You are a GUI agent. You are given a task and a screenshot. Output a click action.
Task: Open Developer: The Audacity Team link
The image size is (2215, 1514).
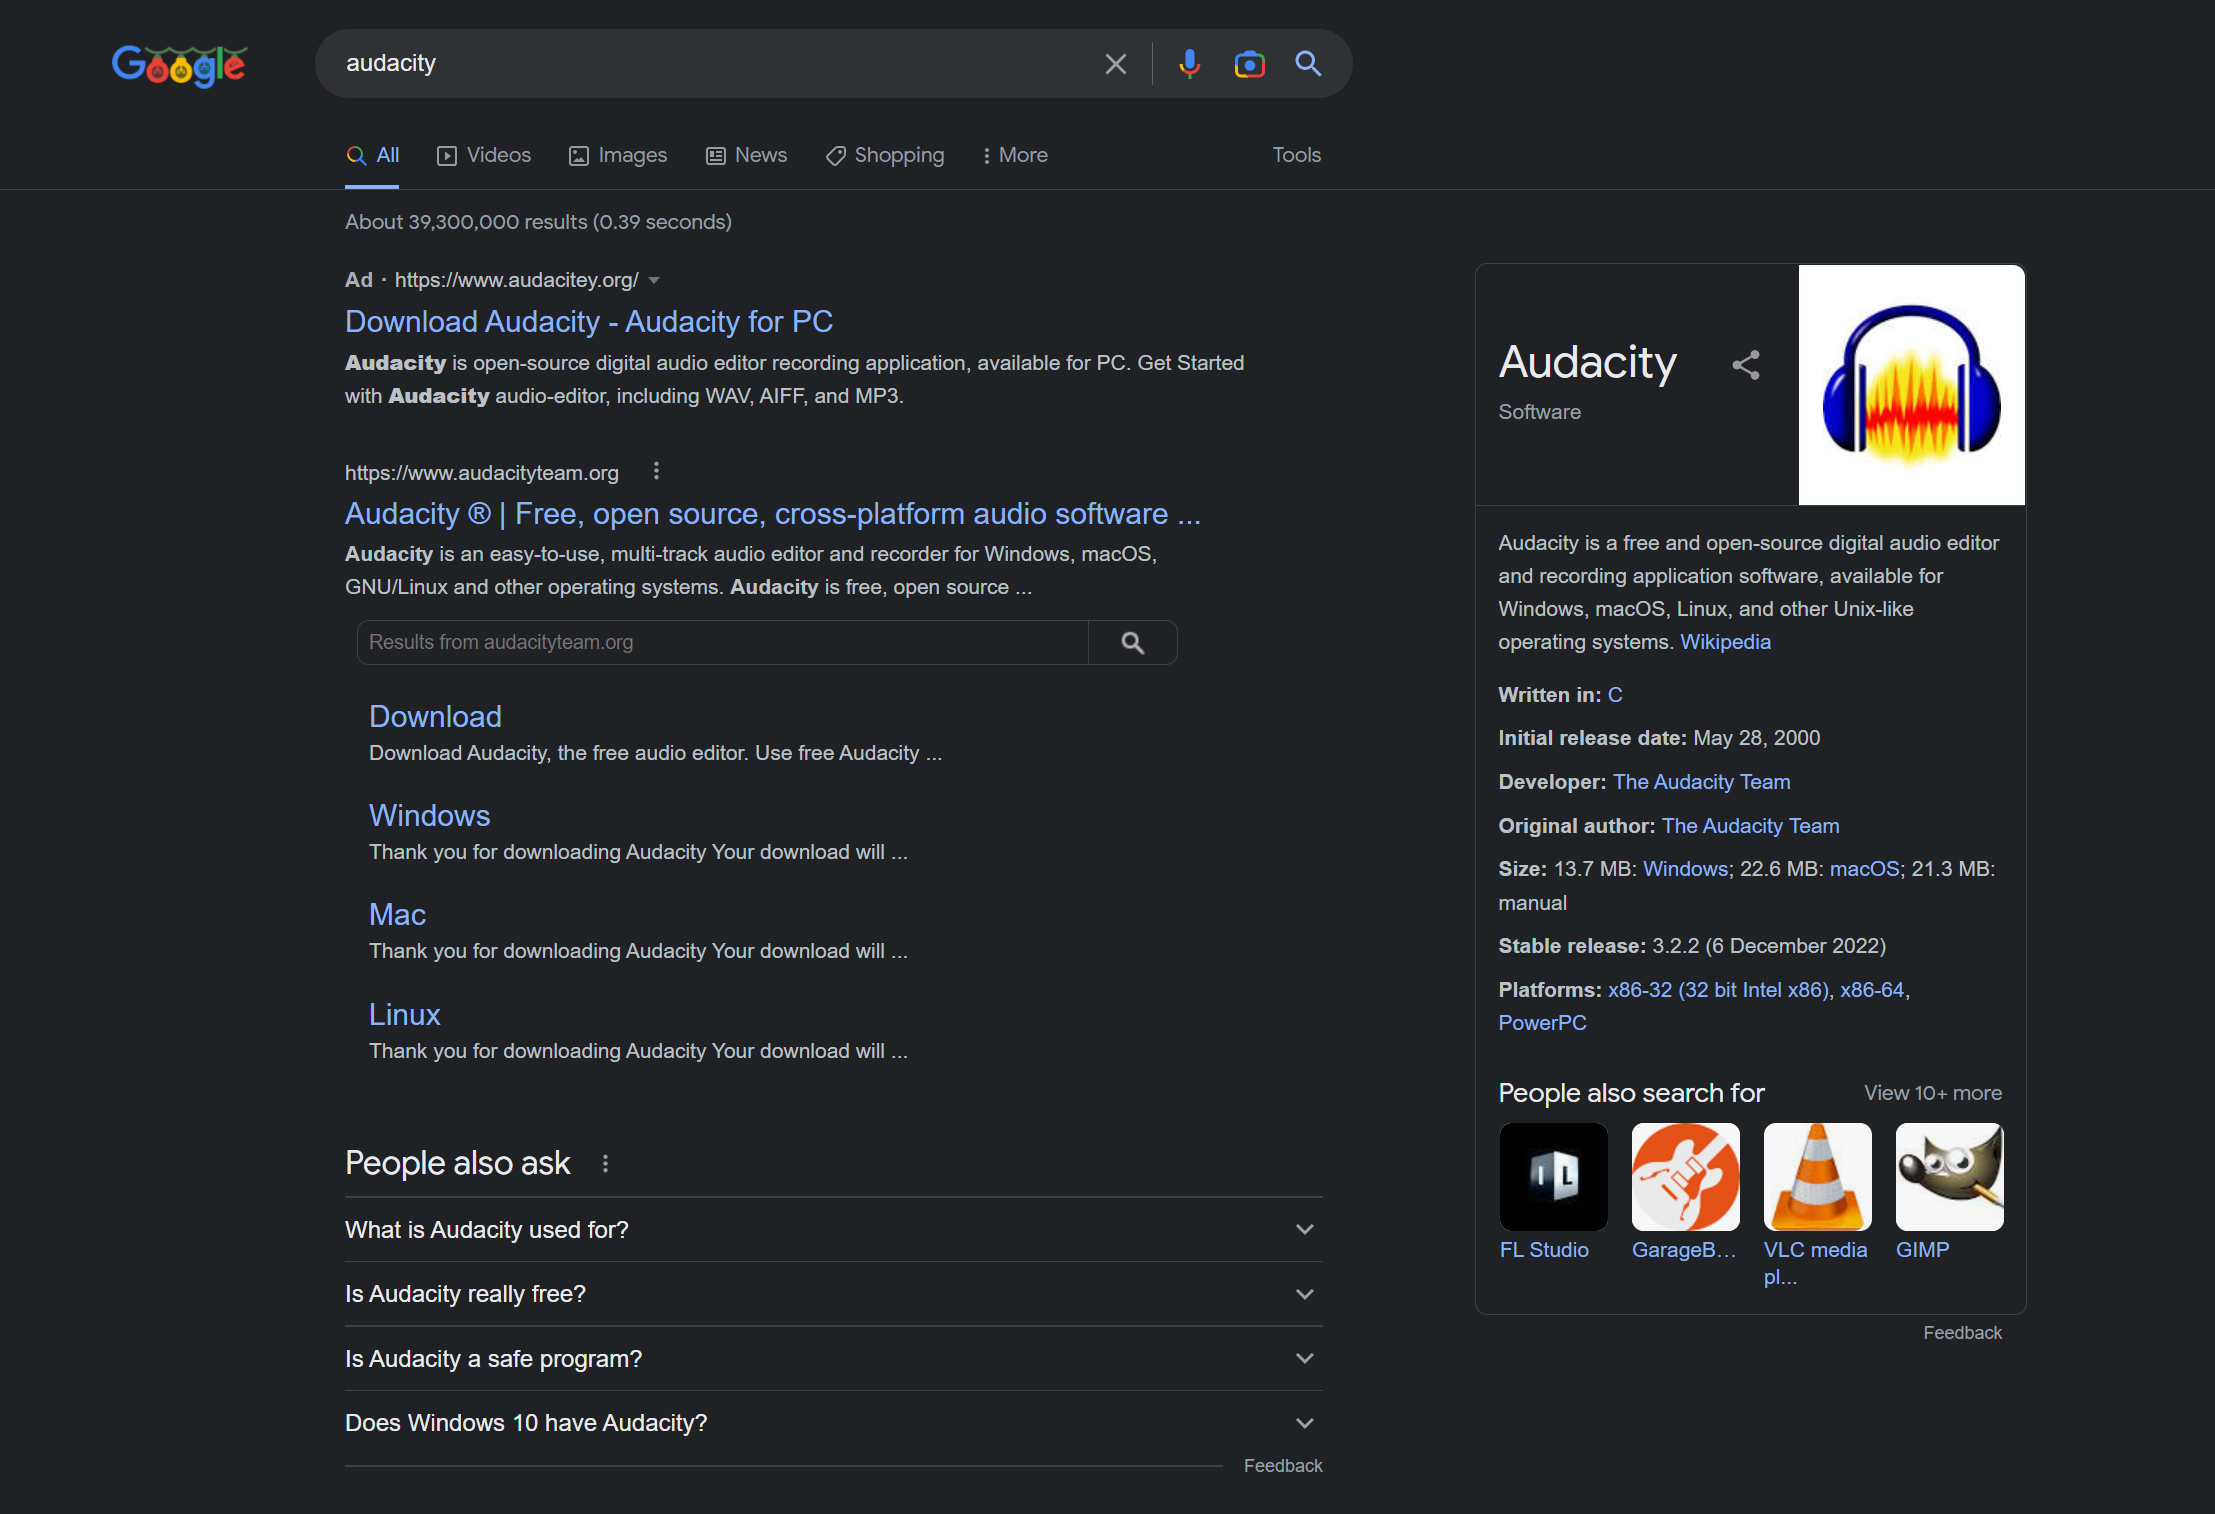click(1701, 782)
